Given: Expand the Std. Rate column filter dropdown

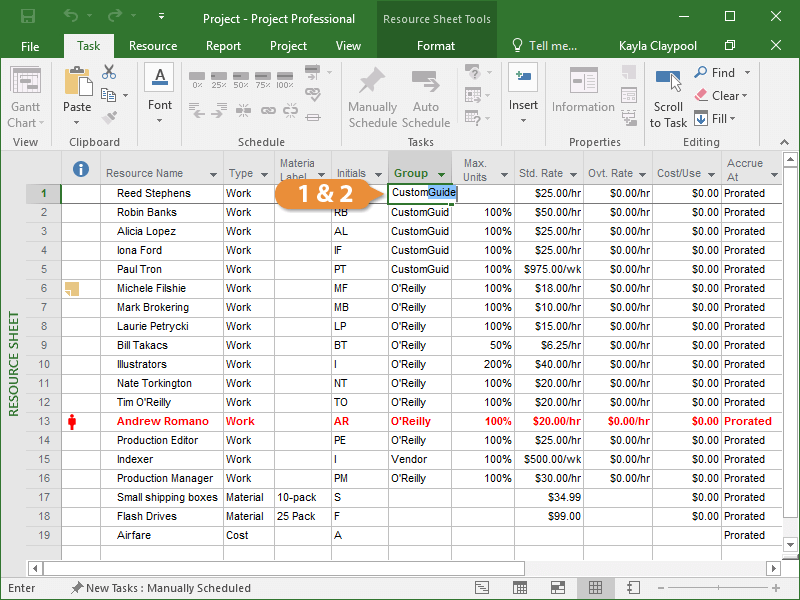Looking at the screenshot, I should click(x=574, y=175).
